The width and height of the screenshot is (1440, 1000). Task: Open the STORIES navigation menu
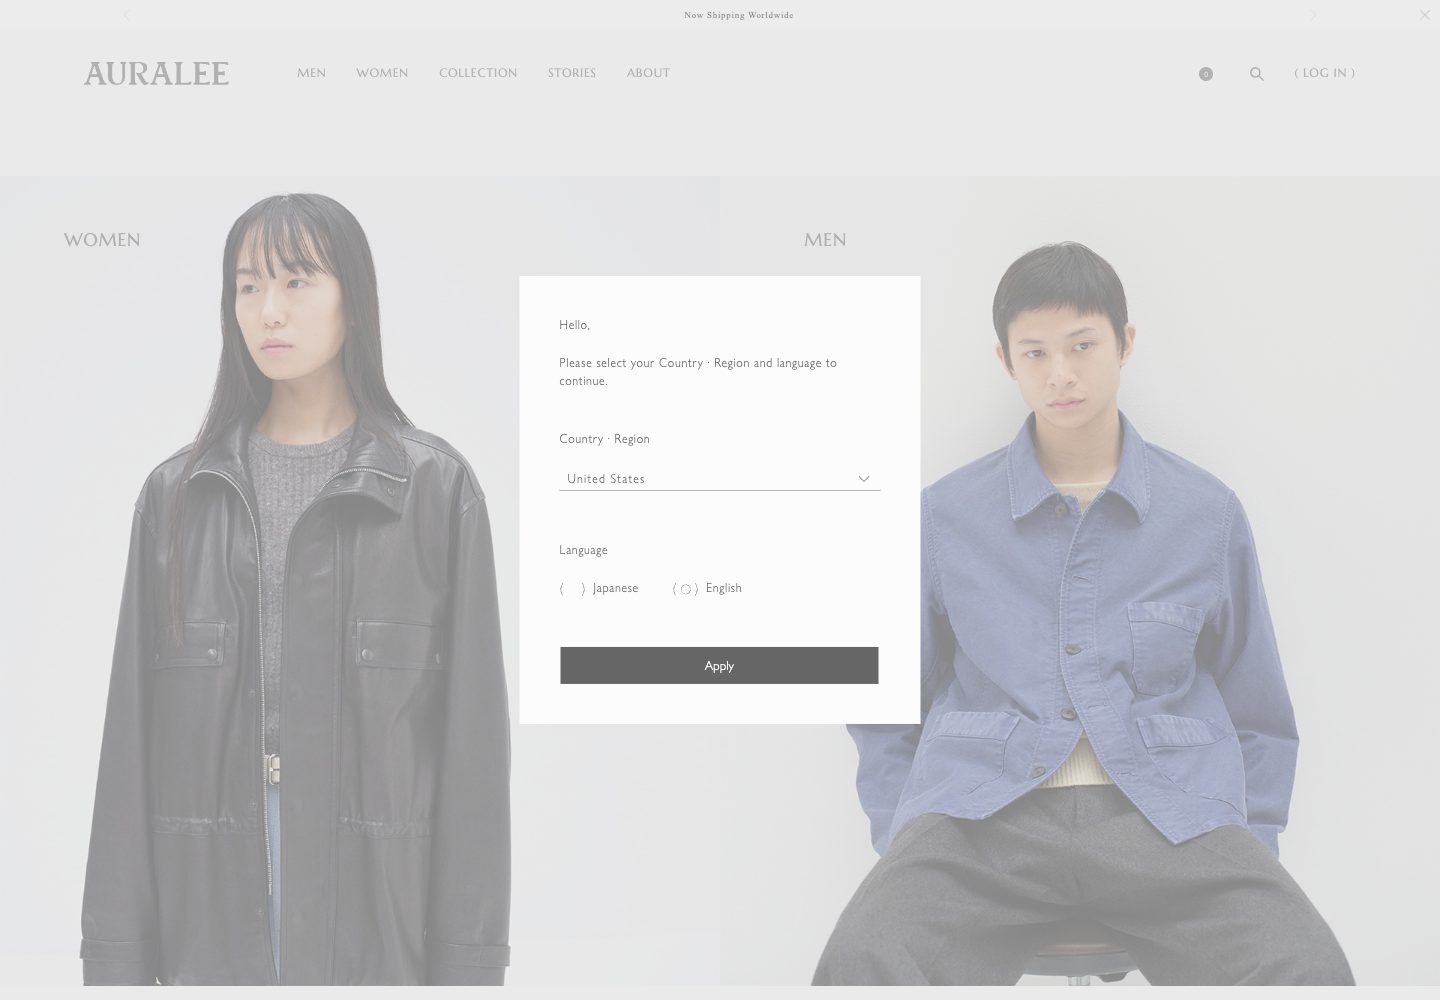tap(572, 73)
